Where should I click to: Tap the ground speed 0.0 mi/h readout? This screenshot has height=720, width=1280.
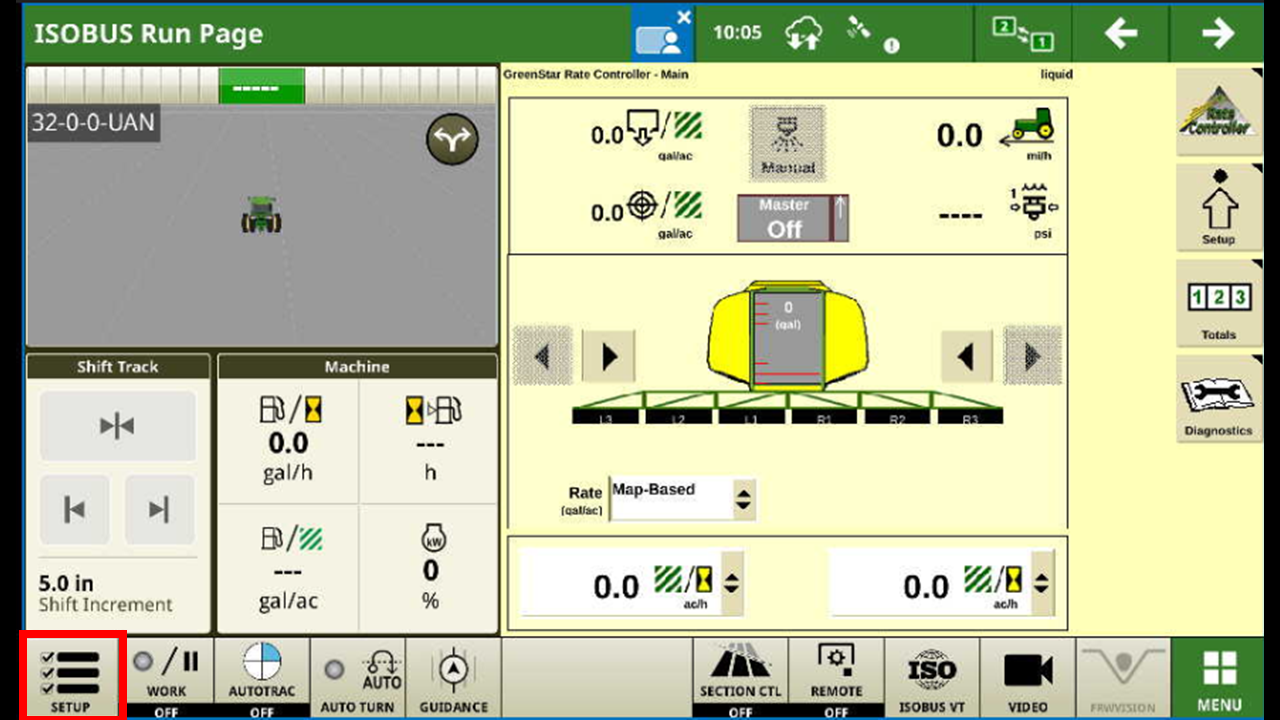click(x=995, y=133)
